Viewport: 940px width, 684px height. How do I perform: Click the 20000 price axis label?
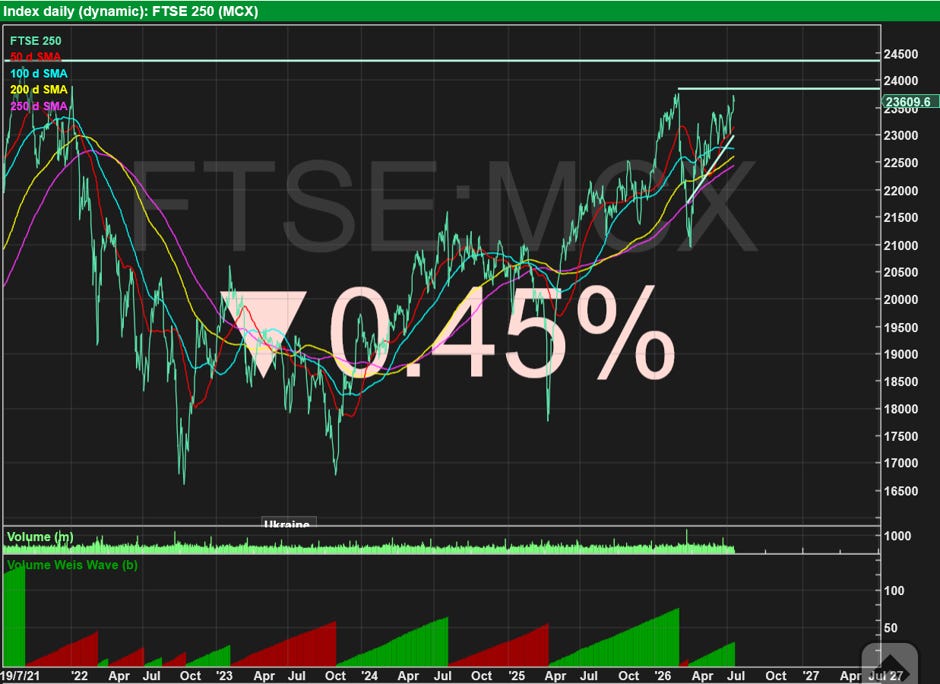click(901, 300)
